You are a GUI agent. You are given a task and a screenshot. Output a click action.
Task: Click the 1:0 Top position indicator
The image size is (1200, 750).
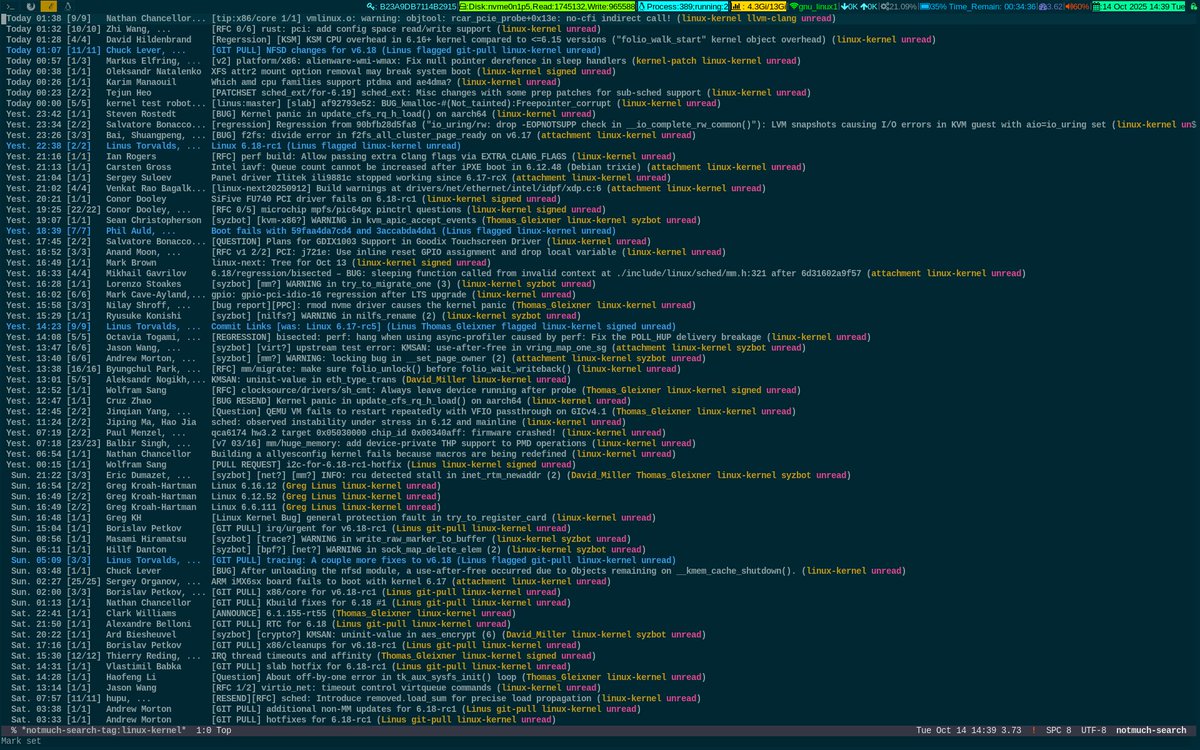(x=213, y=730)
